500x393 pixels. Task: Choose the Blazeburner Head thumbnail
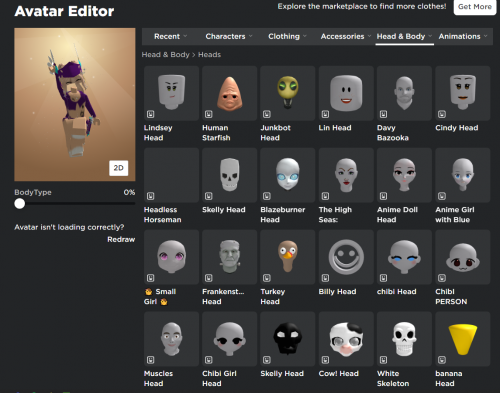288,175
